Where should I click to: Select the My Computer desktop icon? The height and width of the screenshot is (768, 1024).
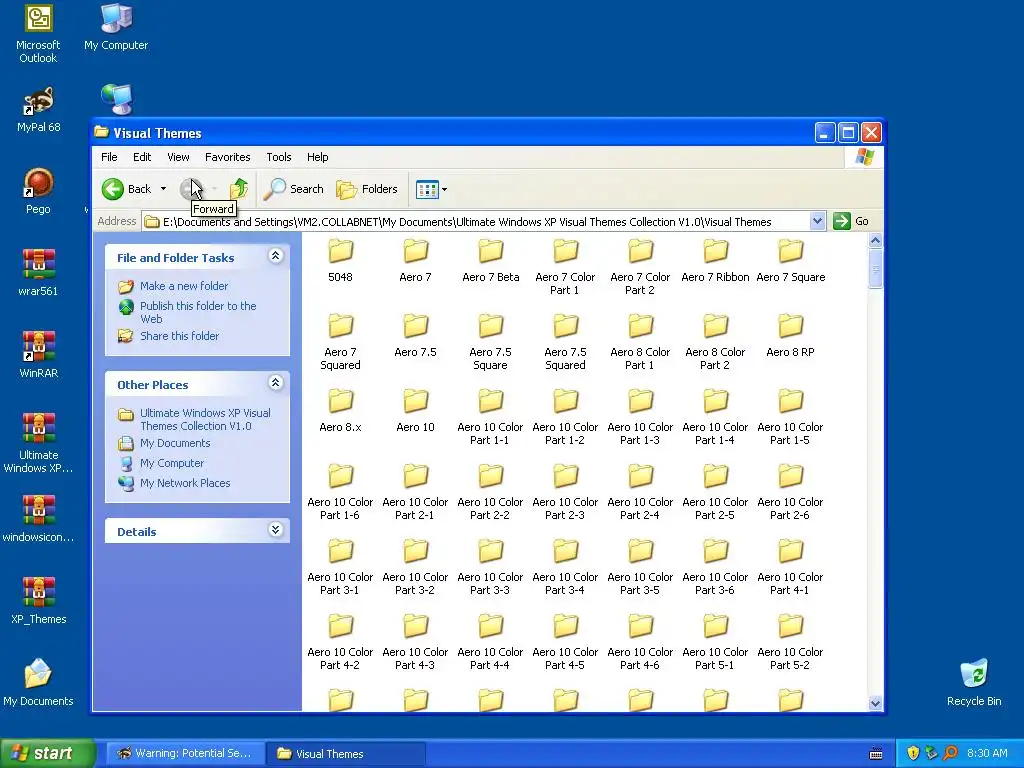(x=116, y=28)
